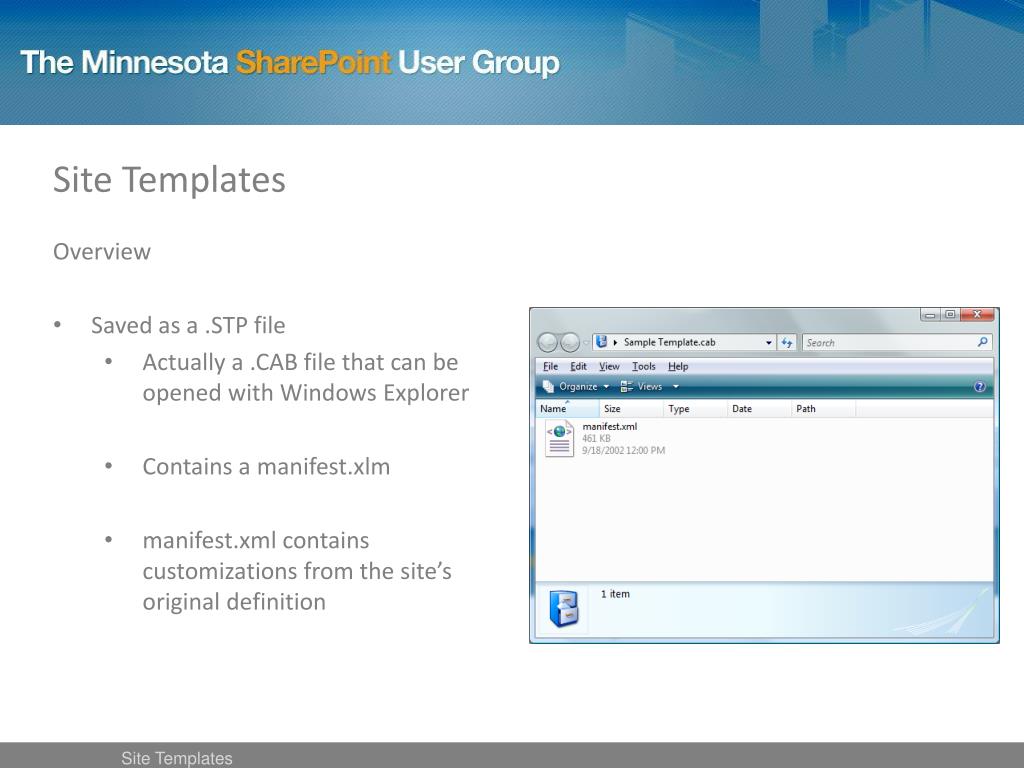Open the View menu
This screenshot has height=768, width=1024.
click(609, 366)
